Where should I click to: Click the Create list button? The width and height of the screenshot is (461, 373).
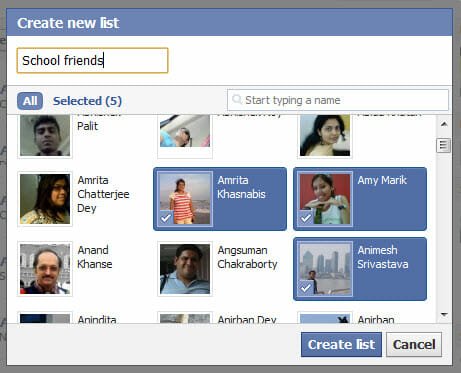pyautogui.click(x=341, y=344)
